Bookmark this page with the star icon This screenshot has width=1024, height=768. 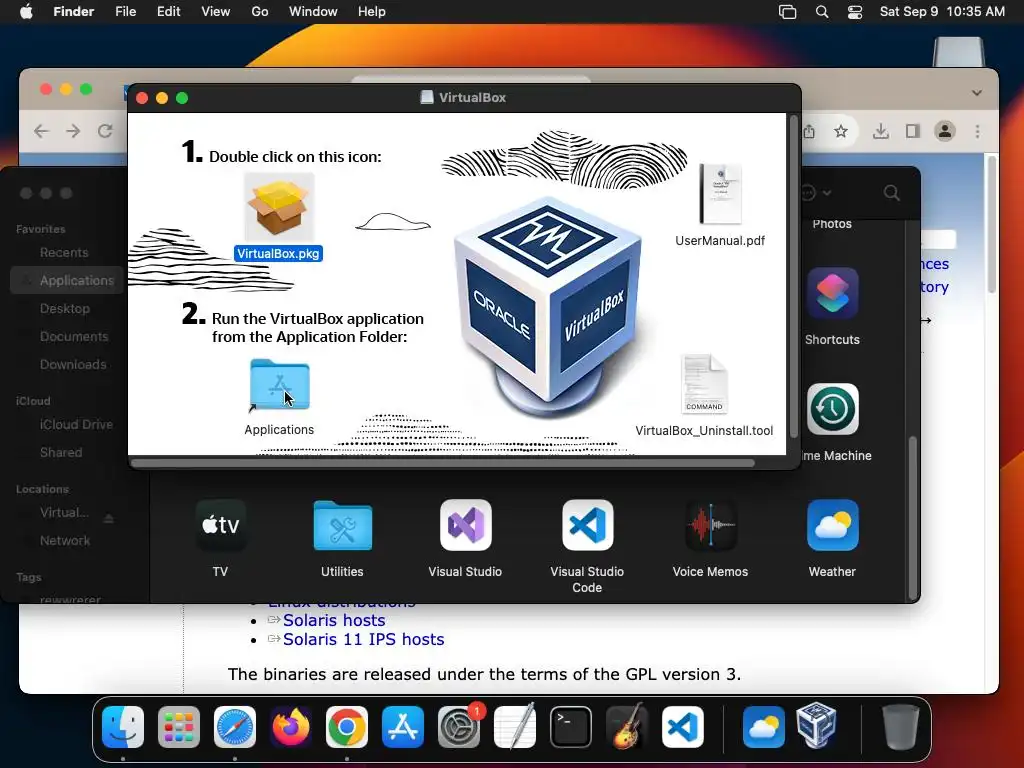click(841, 131)
